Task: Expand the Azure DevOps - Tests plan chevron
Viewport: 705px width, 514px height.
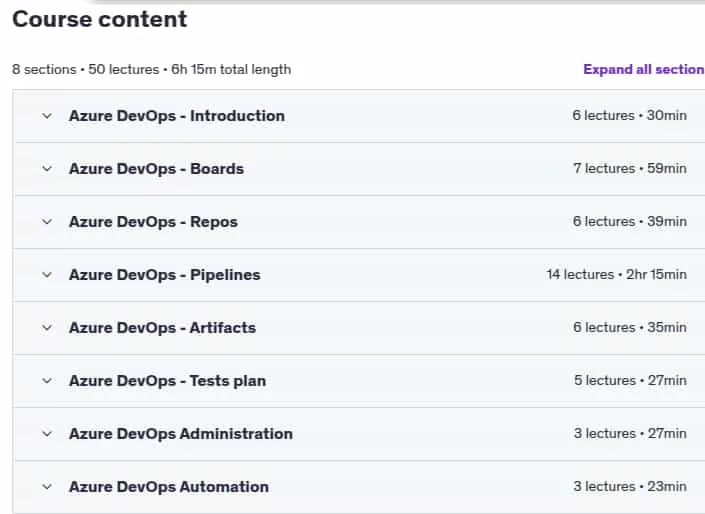Action: coord(47,381)
